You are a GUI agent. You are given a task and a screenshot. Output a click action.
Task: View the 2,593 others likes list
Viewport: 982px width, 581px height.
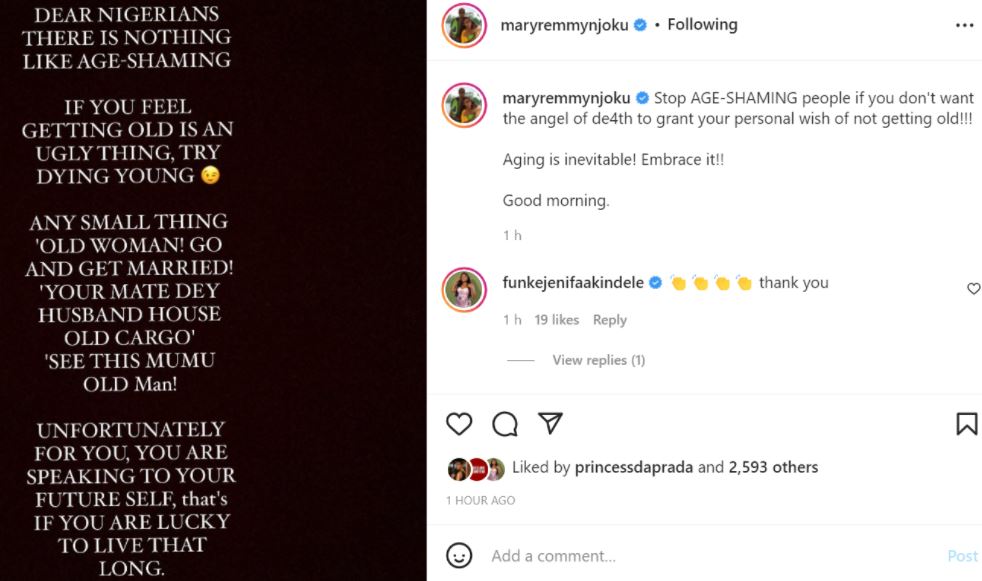773,467
